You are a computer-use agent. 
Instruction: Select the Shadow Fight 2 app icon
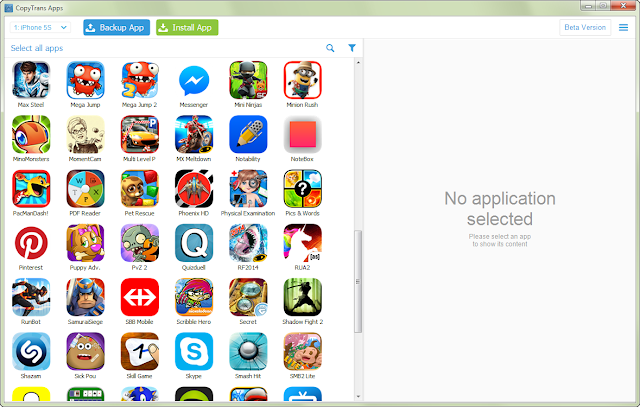tap(302, 297)
